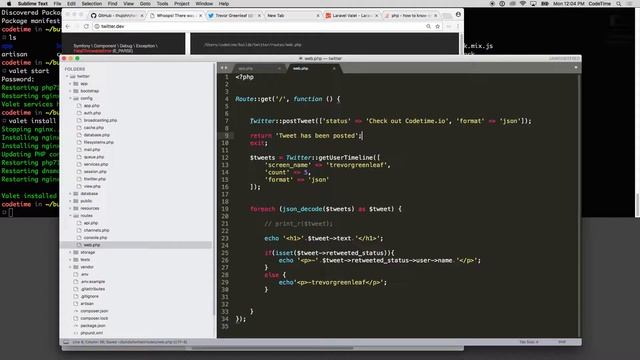Screen dimensions: 640x360
Task: Open the Window menu
Action: pos(204,4)
